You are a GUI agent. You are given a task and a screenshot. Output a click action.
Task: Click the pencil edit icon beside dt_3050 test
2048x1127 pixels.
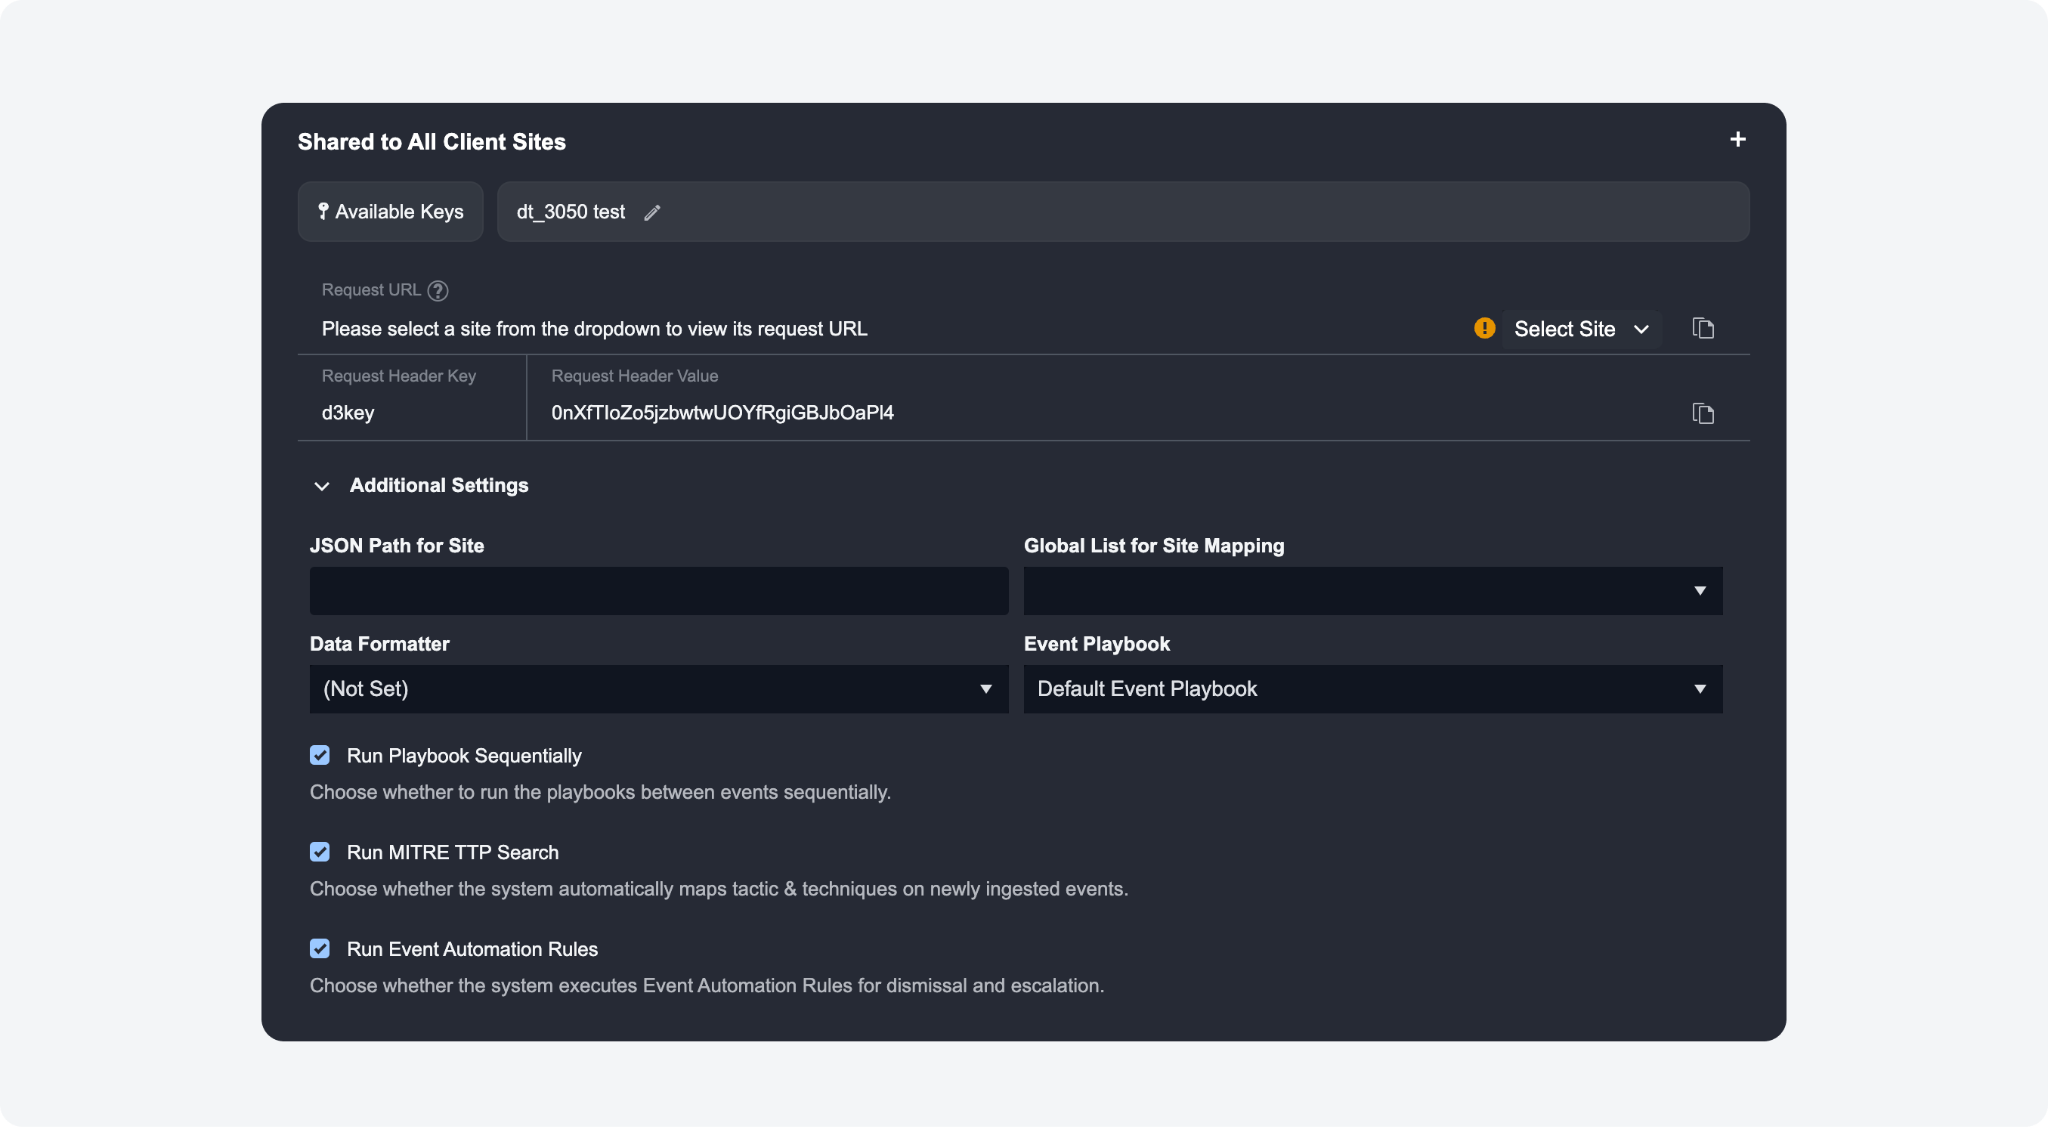(x=652, y=213)
